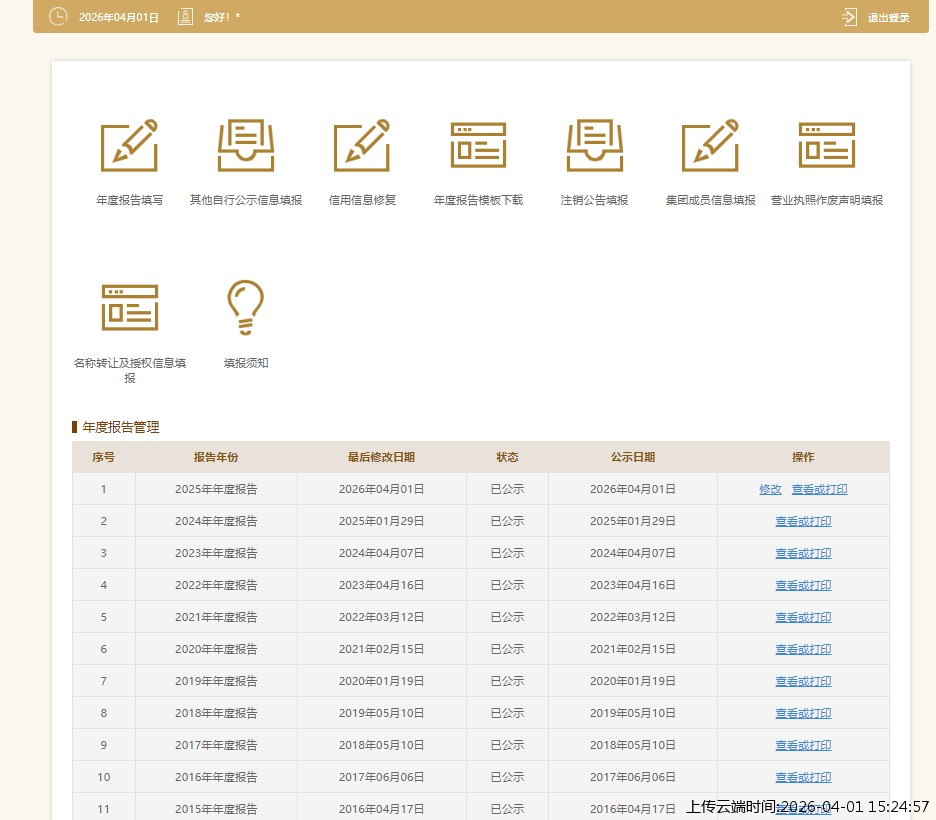936x820 pixels.
Task: Click the user avatar icon in header
Action: coord(185,17)
